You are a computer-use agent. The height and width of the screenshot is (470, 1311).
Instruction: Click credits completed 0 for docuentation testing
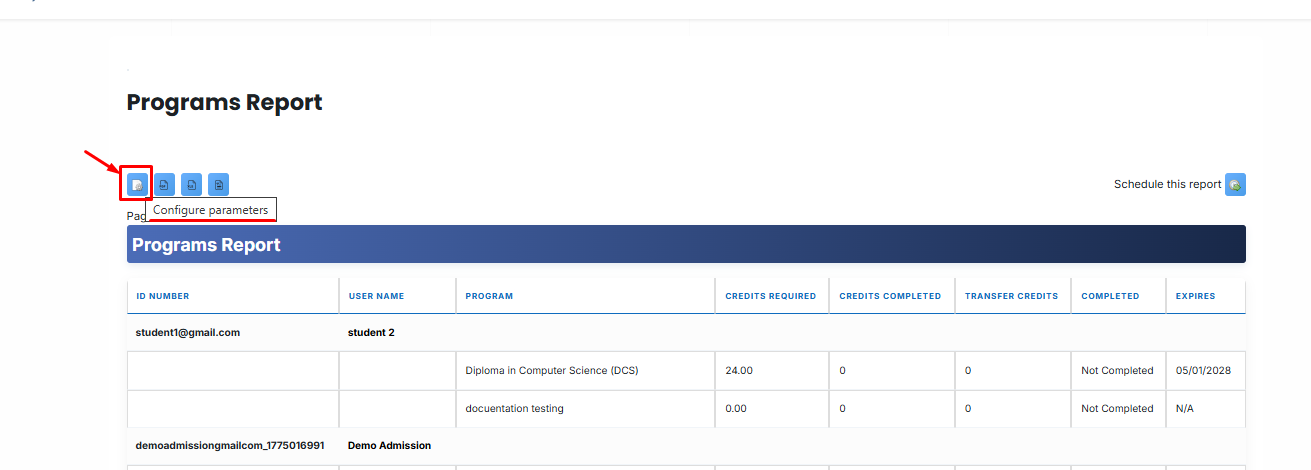point(842,408)
